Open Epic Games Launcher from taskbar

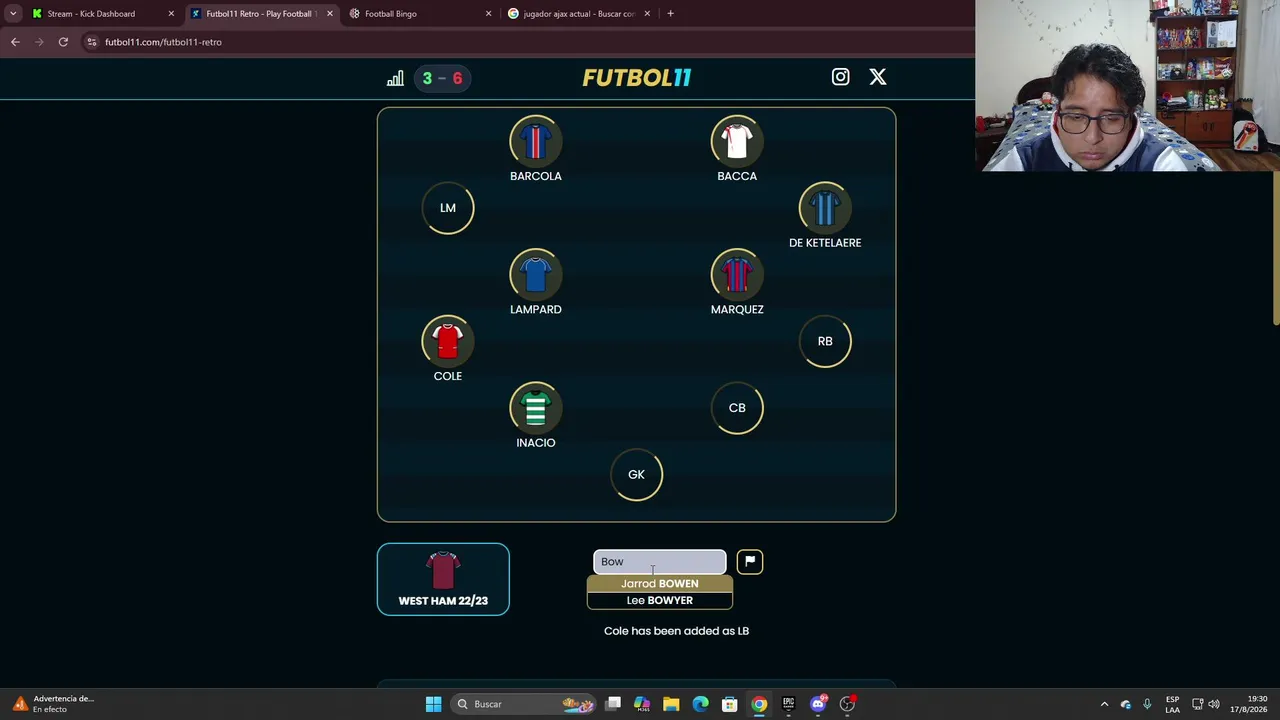click(x=788, y=704)
